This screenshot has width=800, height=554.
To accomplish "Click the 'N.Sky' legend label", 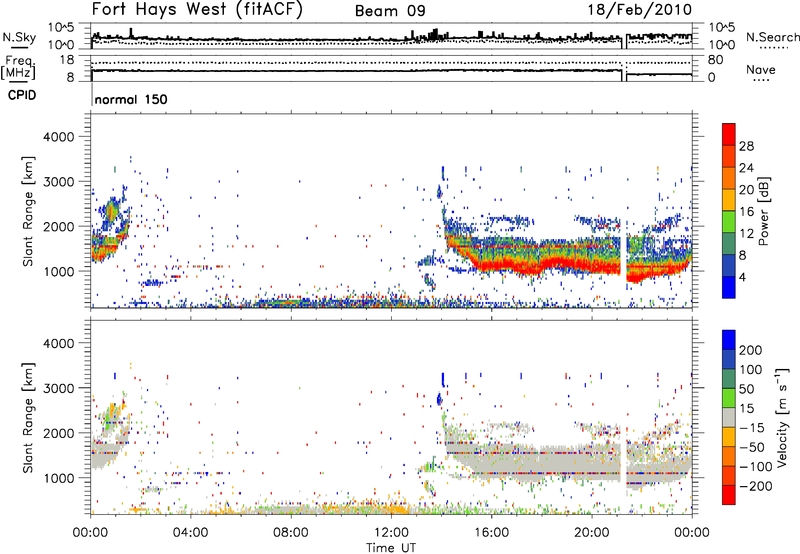I will tap(19, 37).
